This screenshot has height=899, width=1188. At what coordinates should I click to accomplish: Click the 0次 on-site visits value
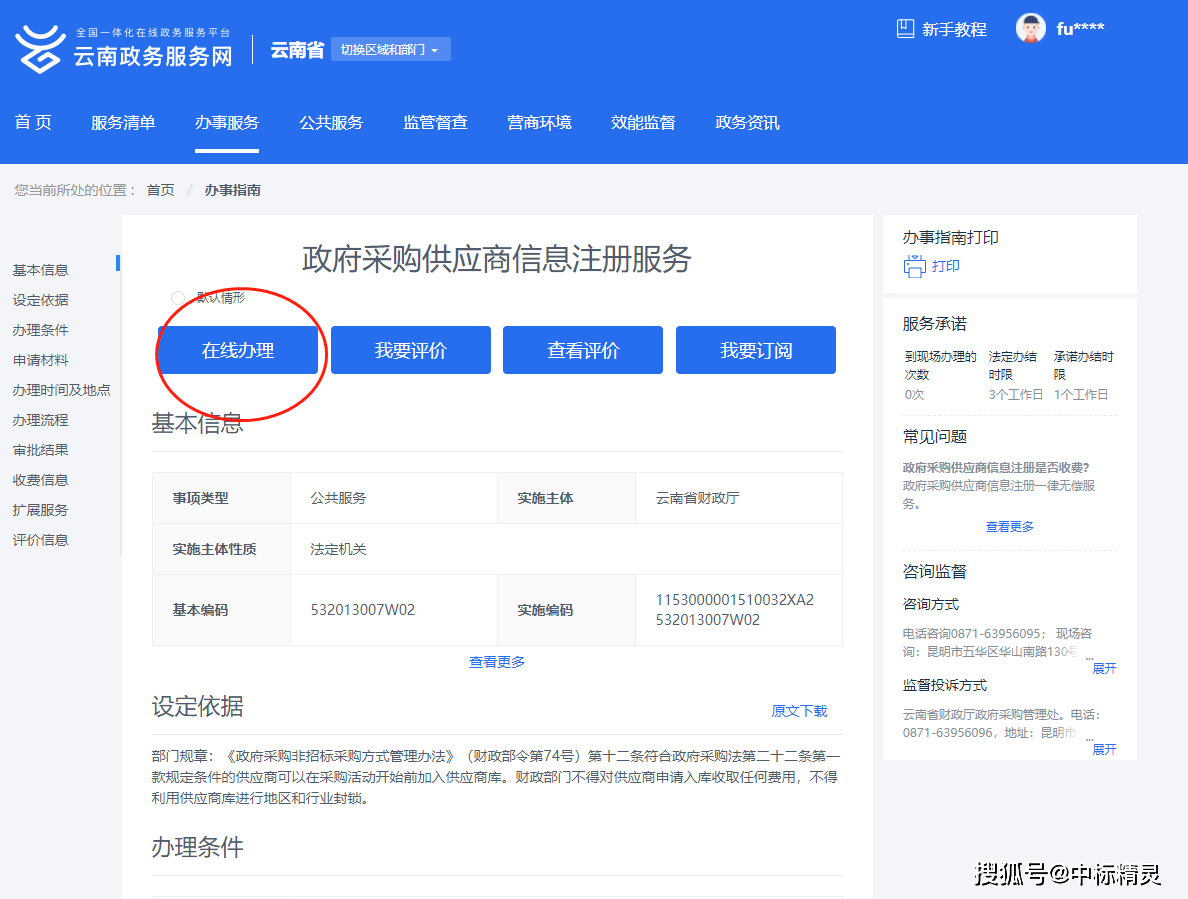[914, 395]
